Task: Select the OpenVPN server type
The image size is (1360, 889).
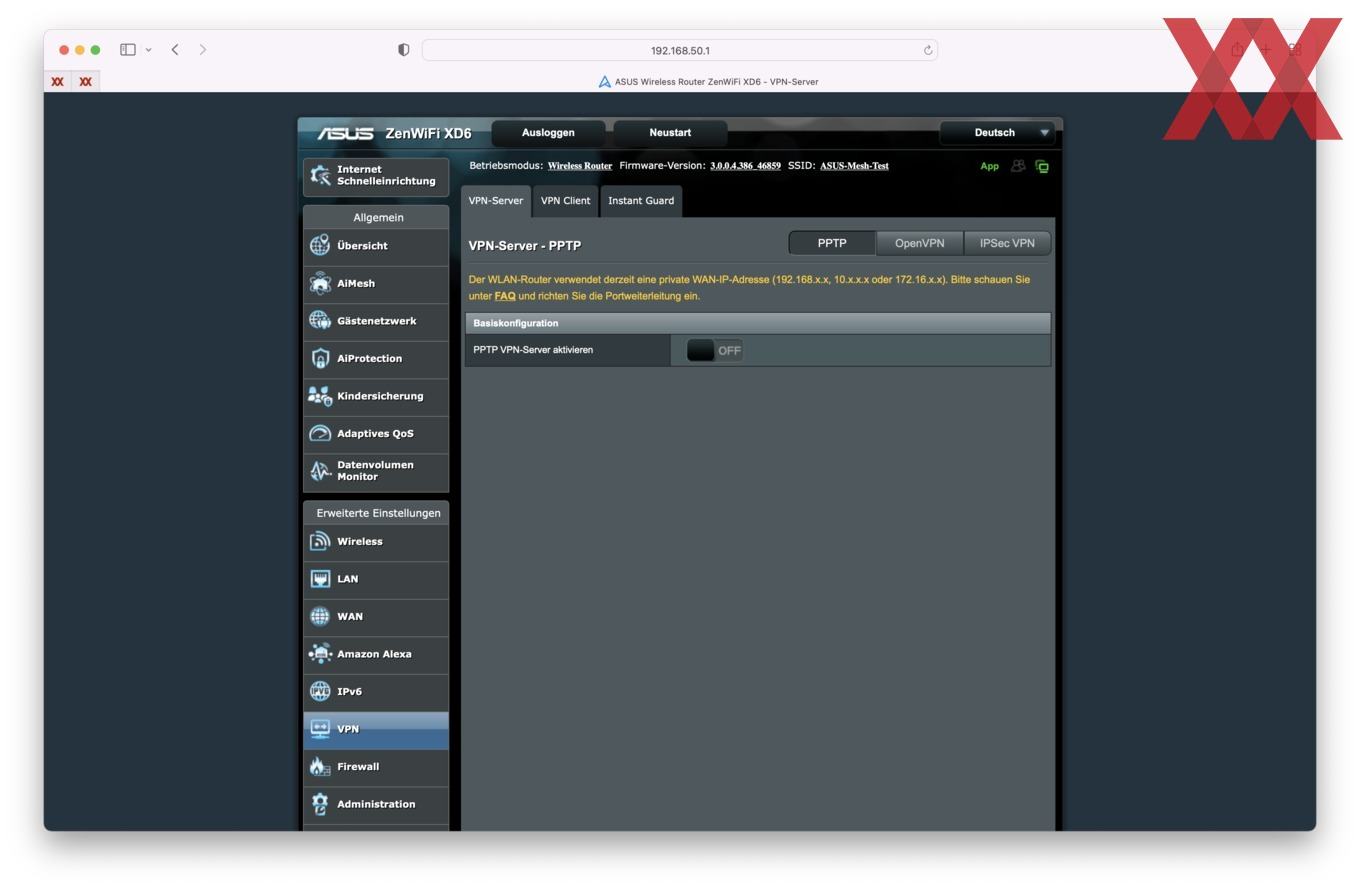Action: (x=920, y=243)
